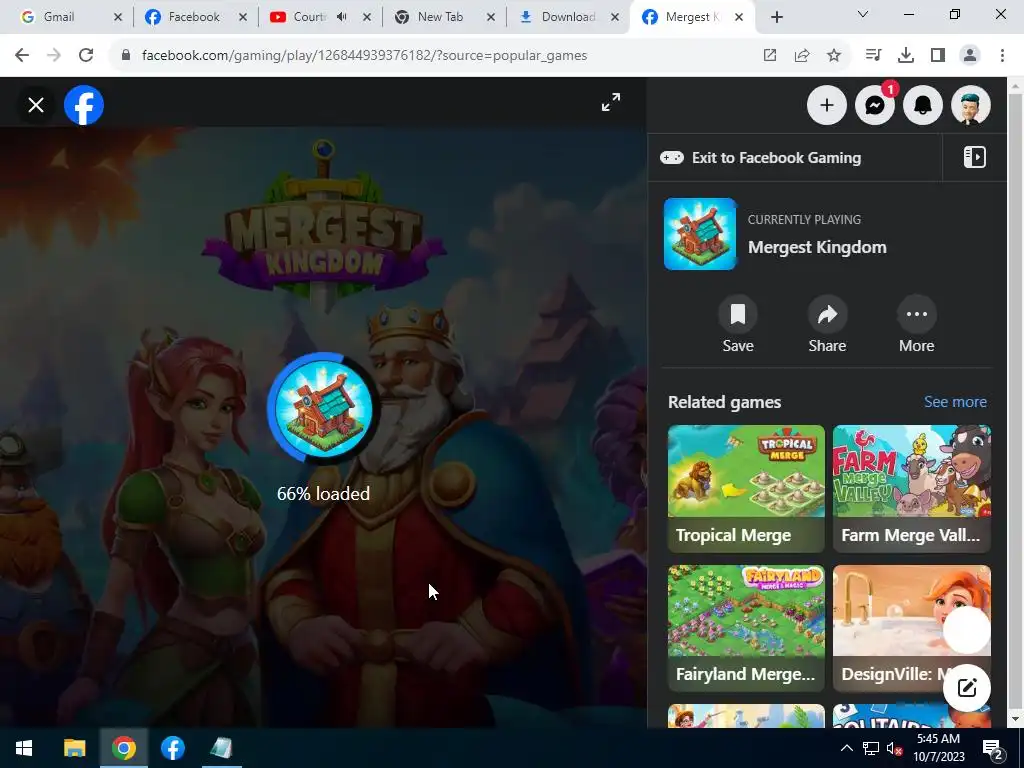1024x768 pixels.
Task: Bookmark this page with star
Action: [x=834, y=56]
